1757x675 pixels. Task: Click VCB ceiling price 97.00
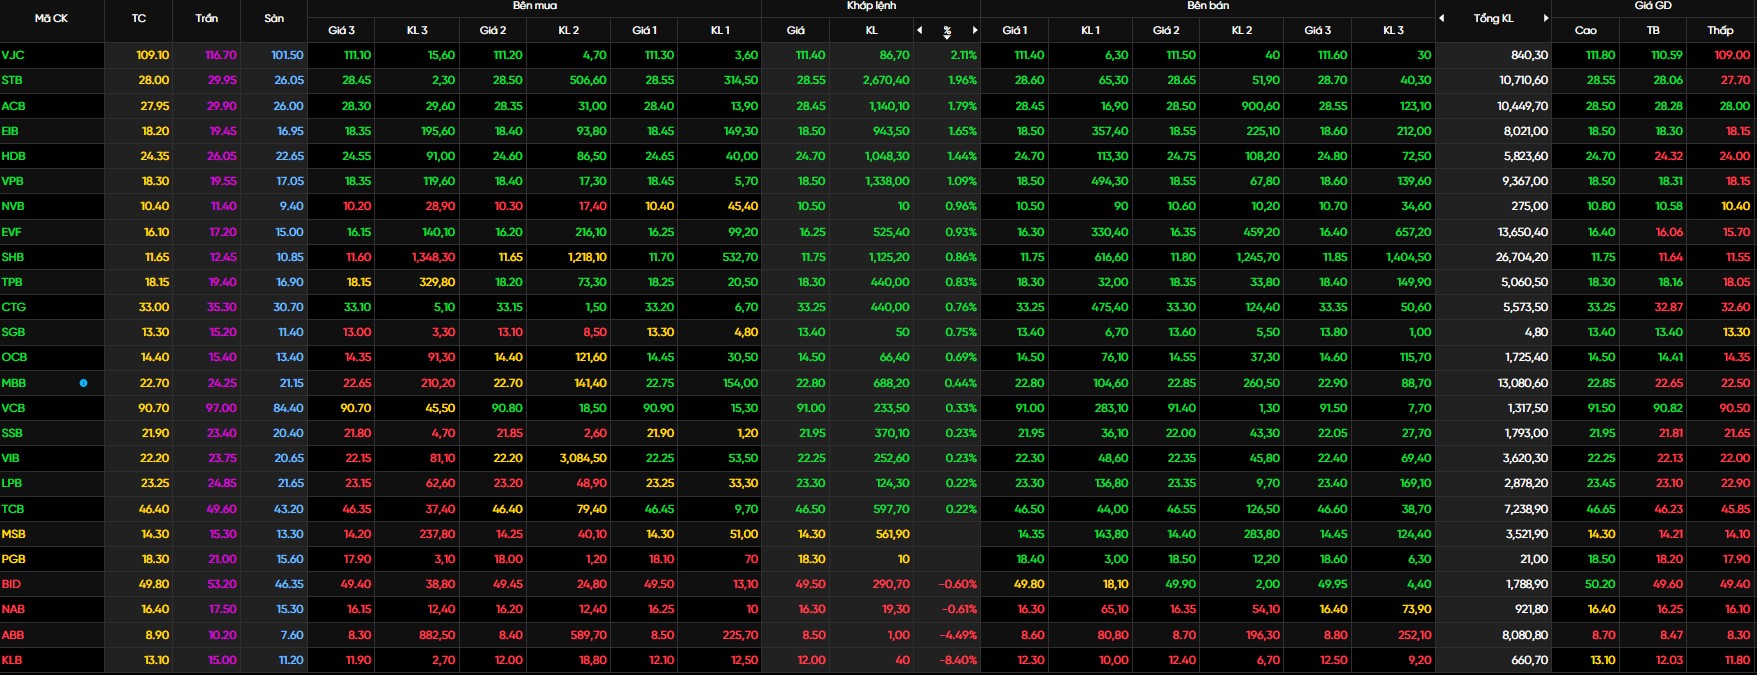pos(221,408)
